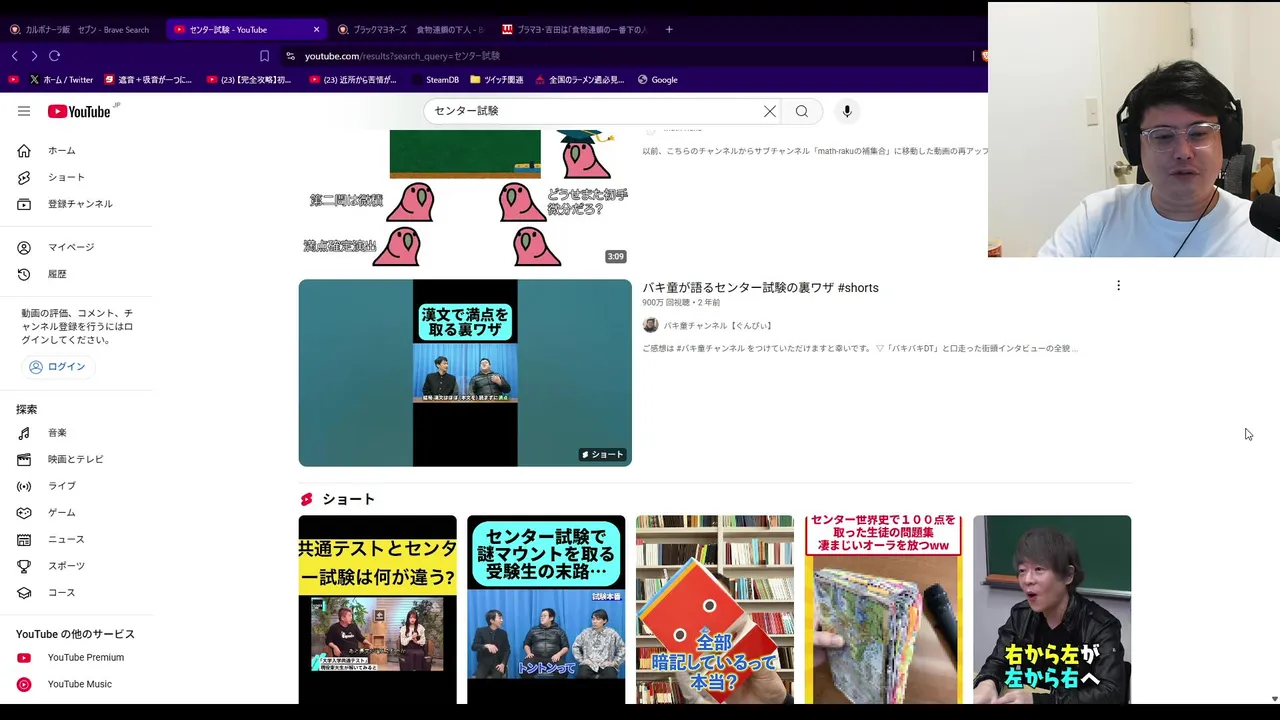
Task: Click the YouTube logo
Action: [79, 111]
